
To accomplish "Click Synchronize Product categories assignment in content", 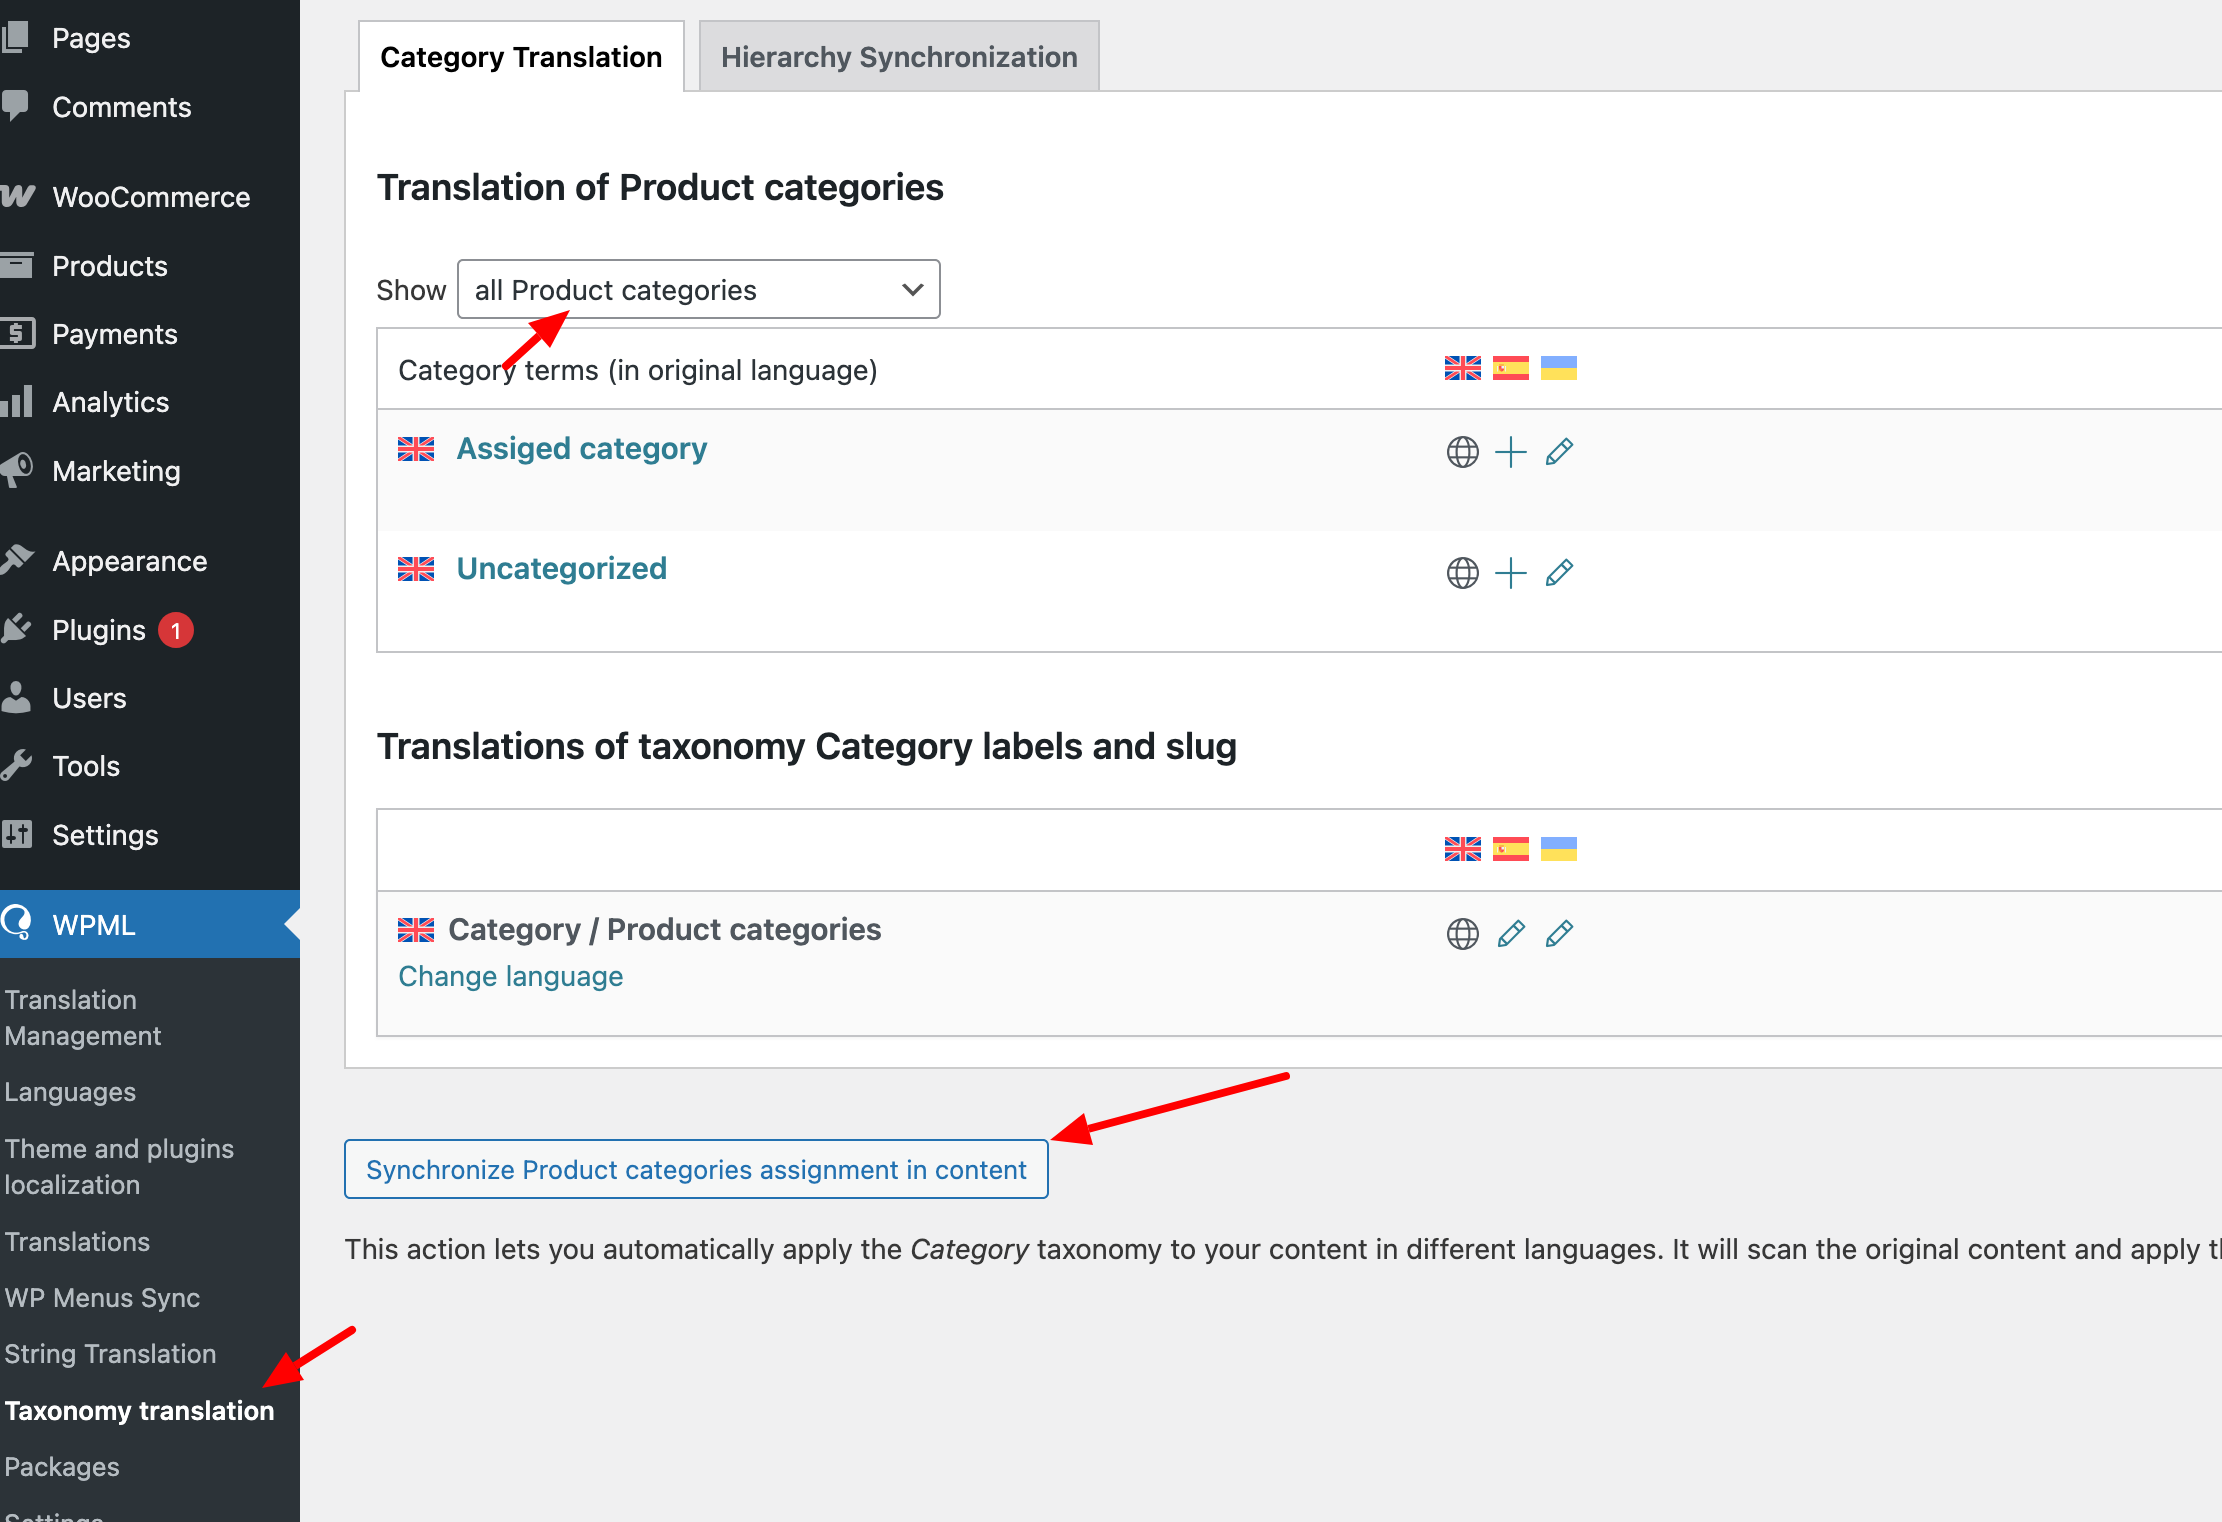I will pyautogui.click(x=696, y=1169).
